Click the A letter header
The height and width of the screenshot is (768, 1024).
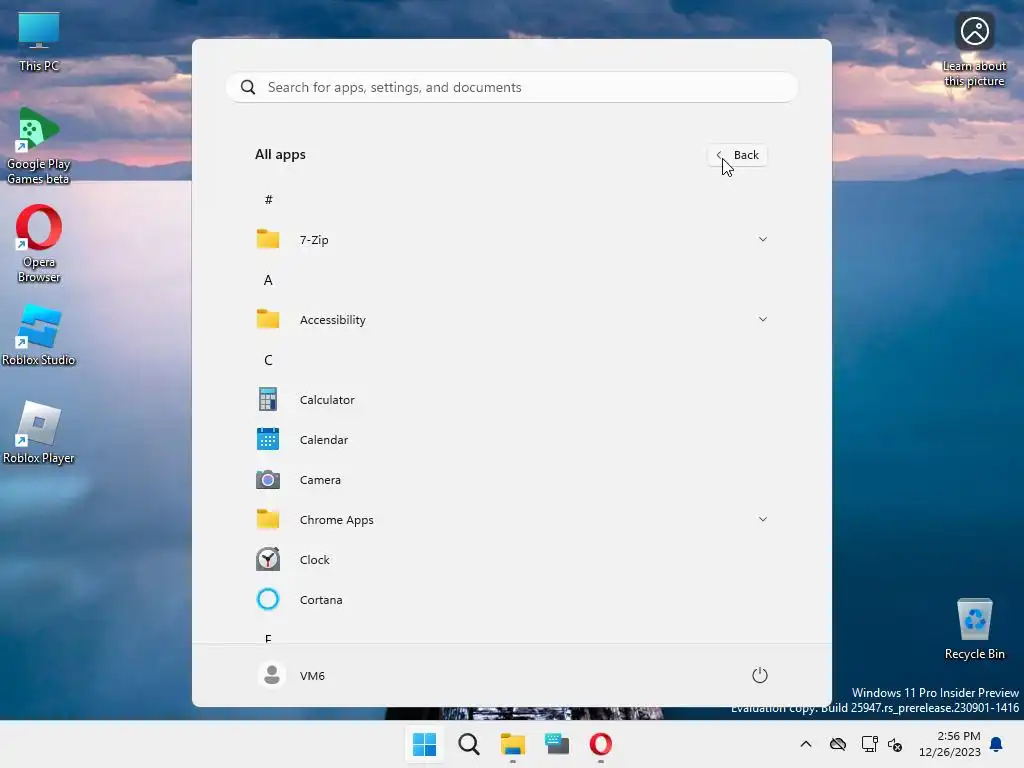[268, 280]
